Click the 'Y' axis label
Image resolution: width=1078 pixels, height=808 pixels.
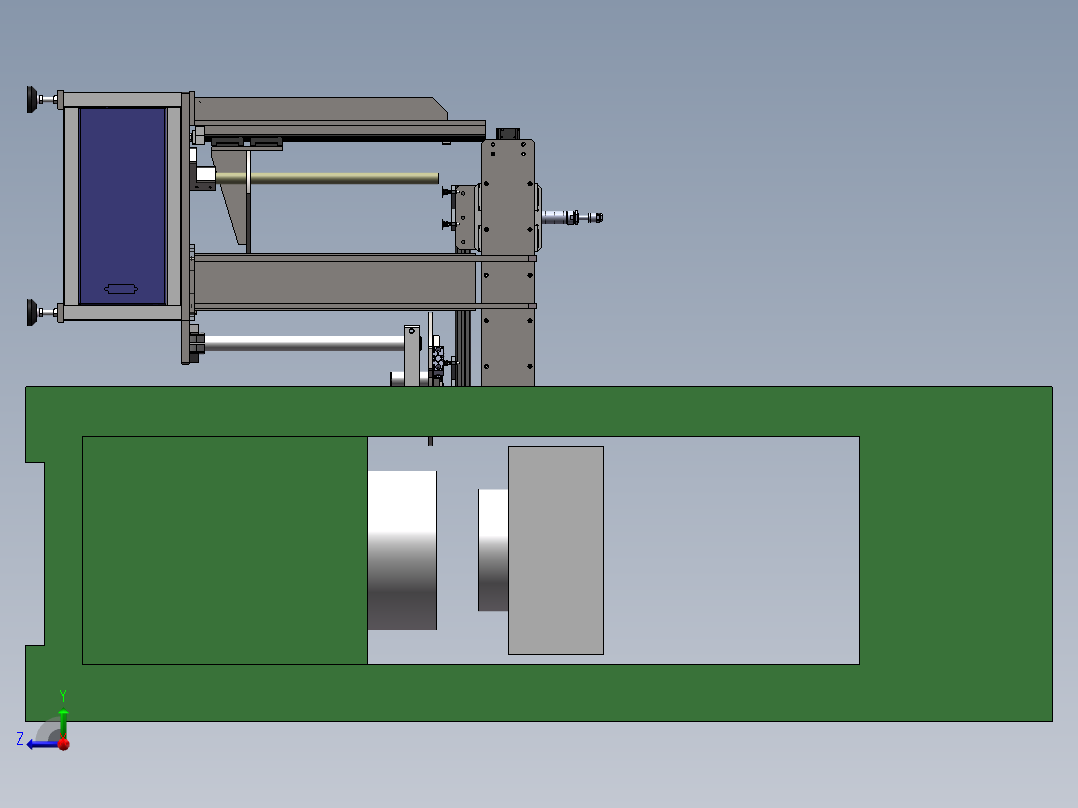coord(63,696)
